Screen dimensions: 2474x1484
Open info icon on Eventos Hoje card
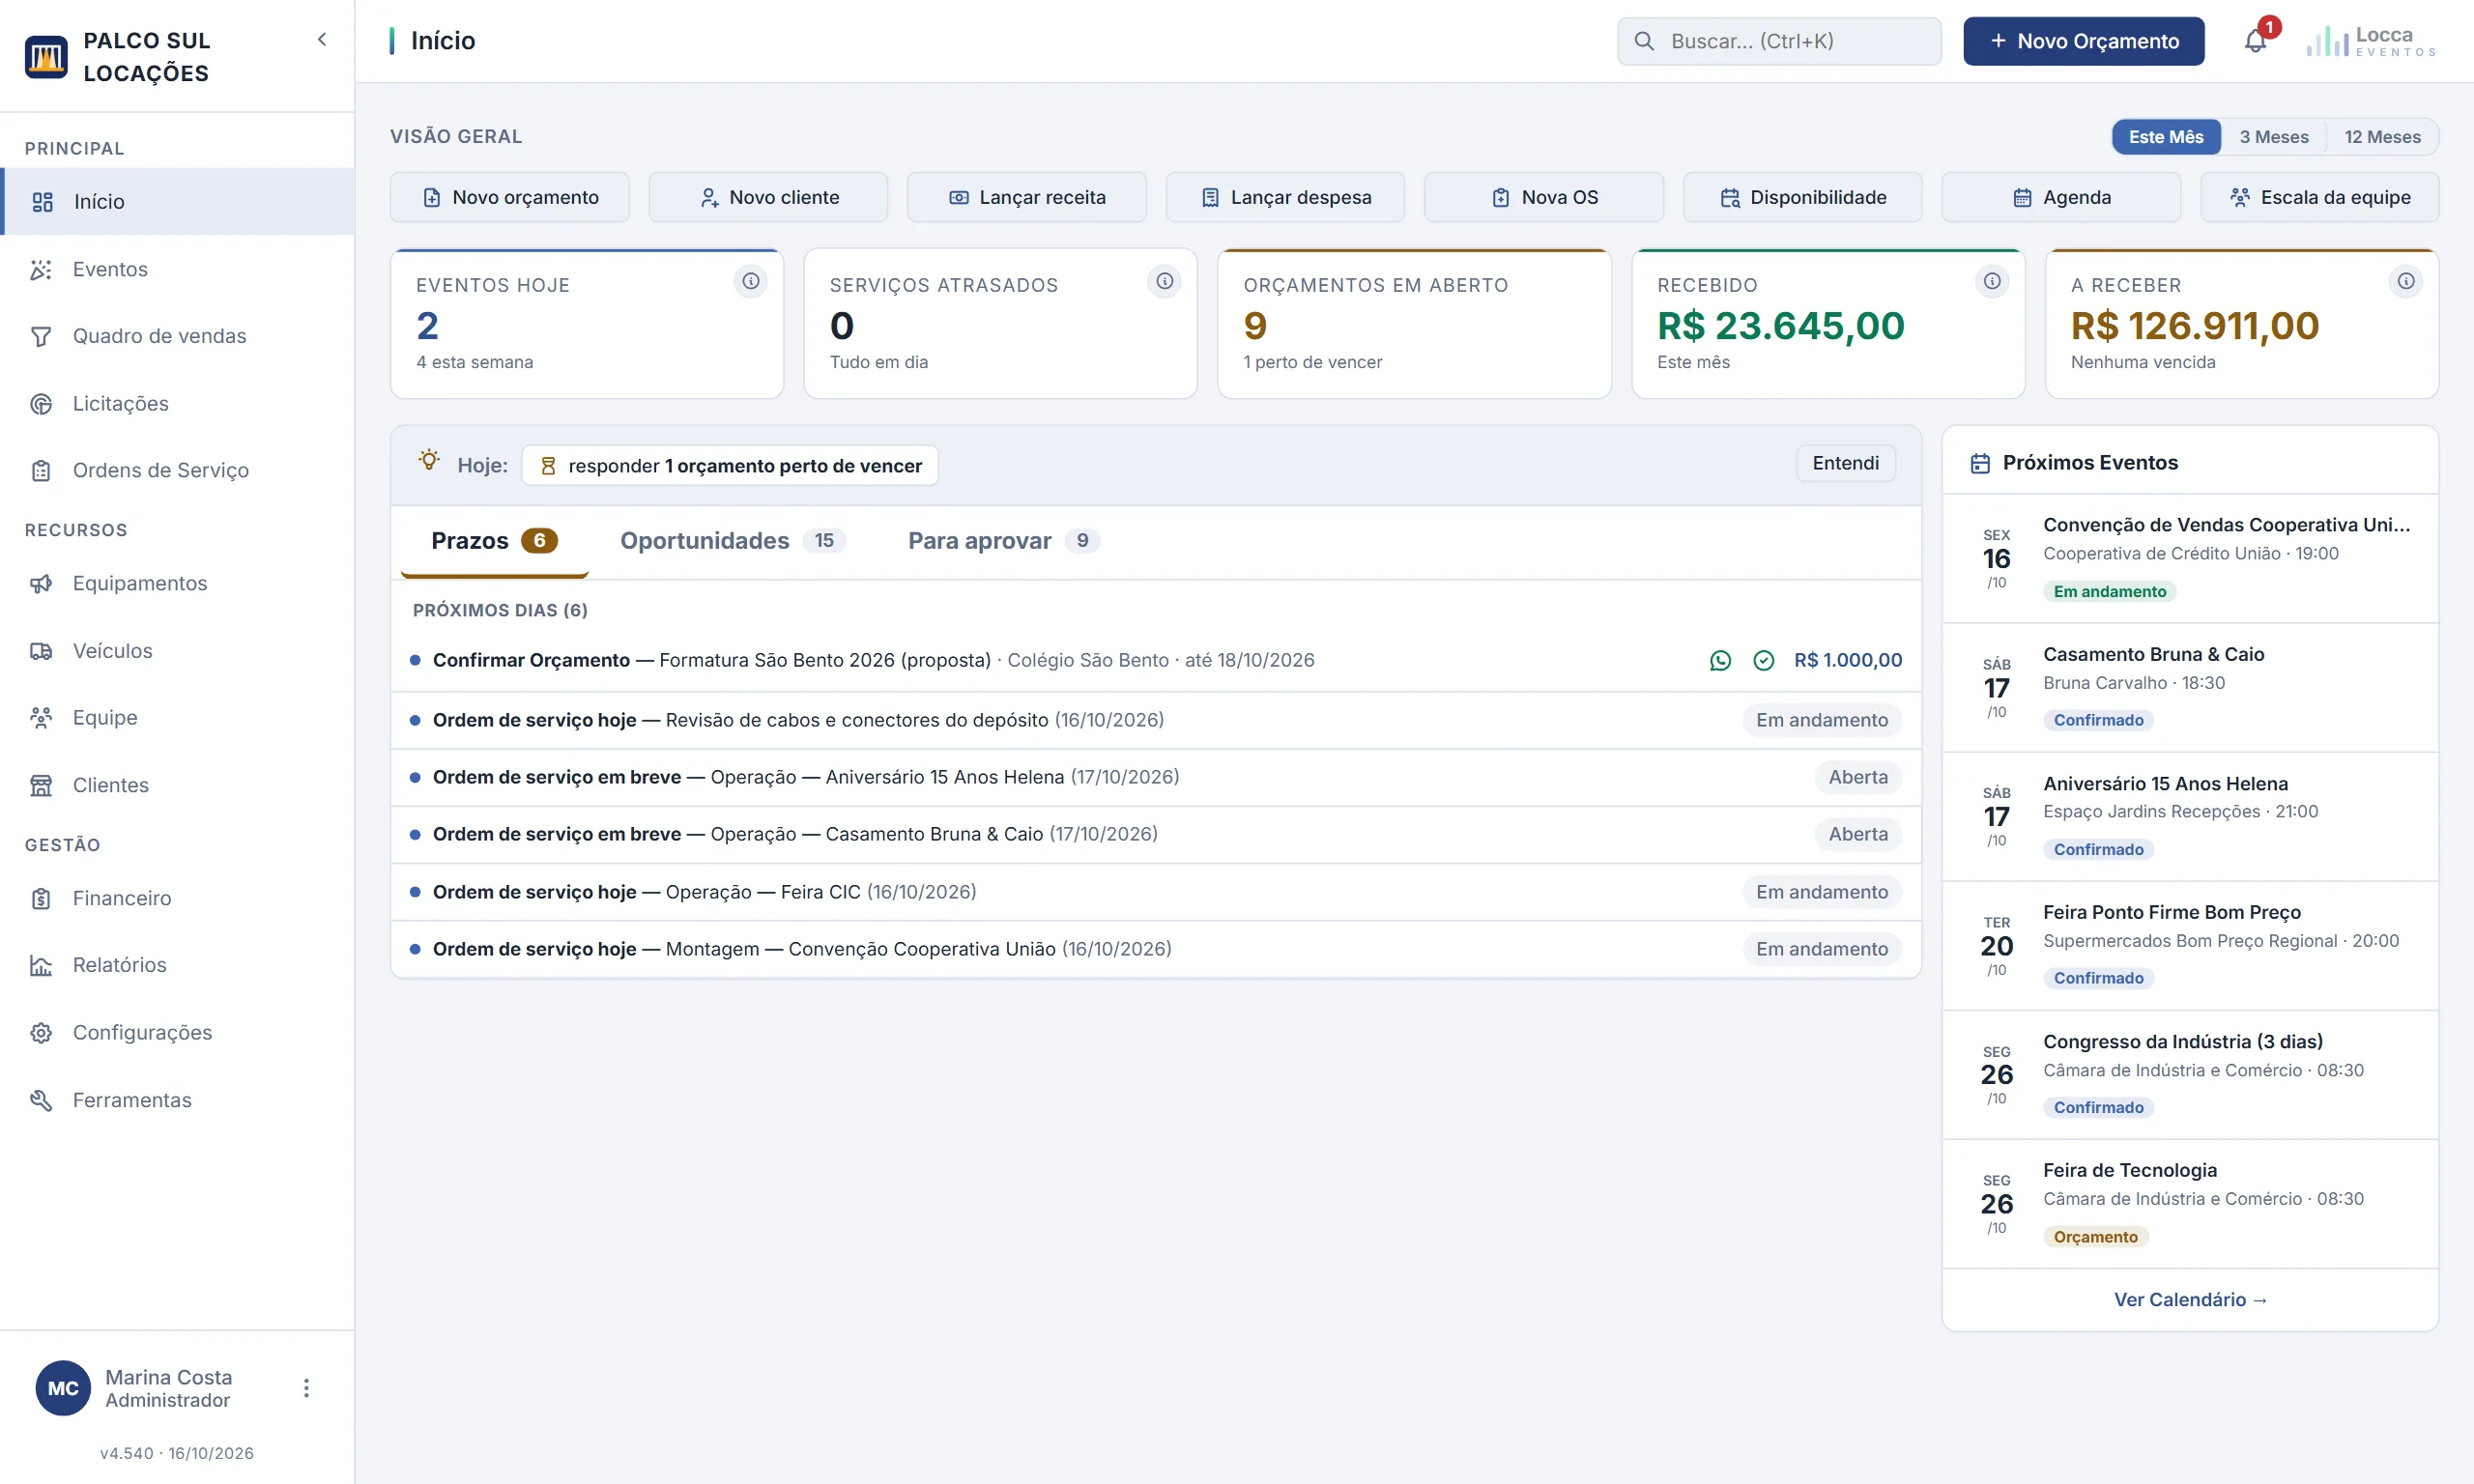(751, 281)
